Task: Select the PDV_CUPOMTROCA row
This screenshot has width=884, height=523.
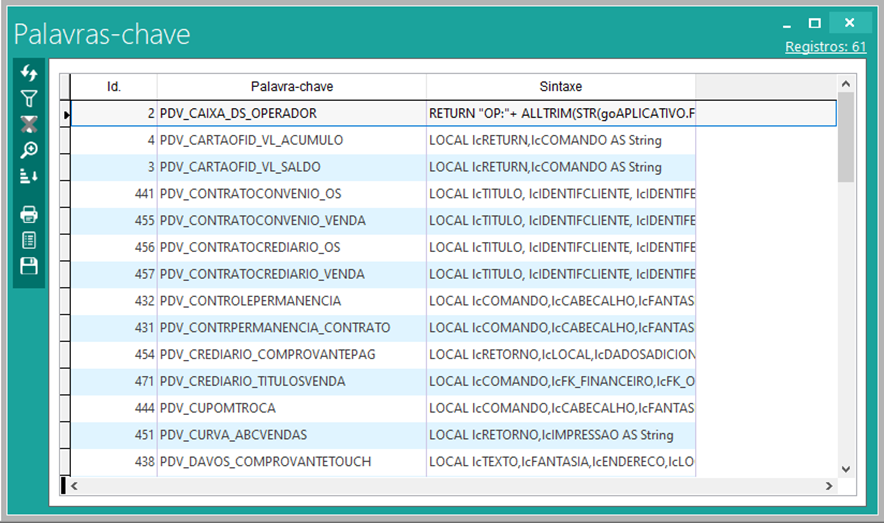Action: pyautogui.click(x=290, y=408)
